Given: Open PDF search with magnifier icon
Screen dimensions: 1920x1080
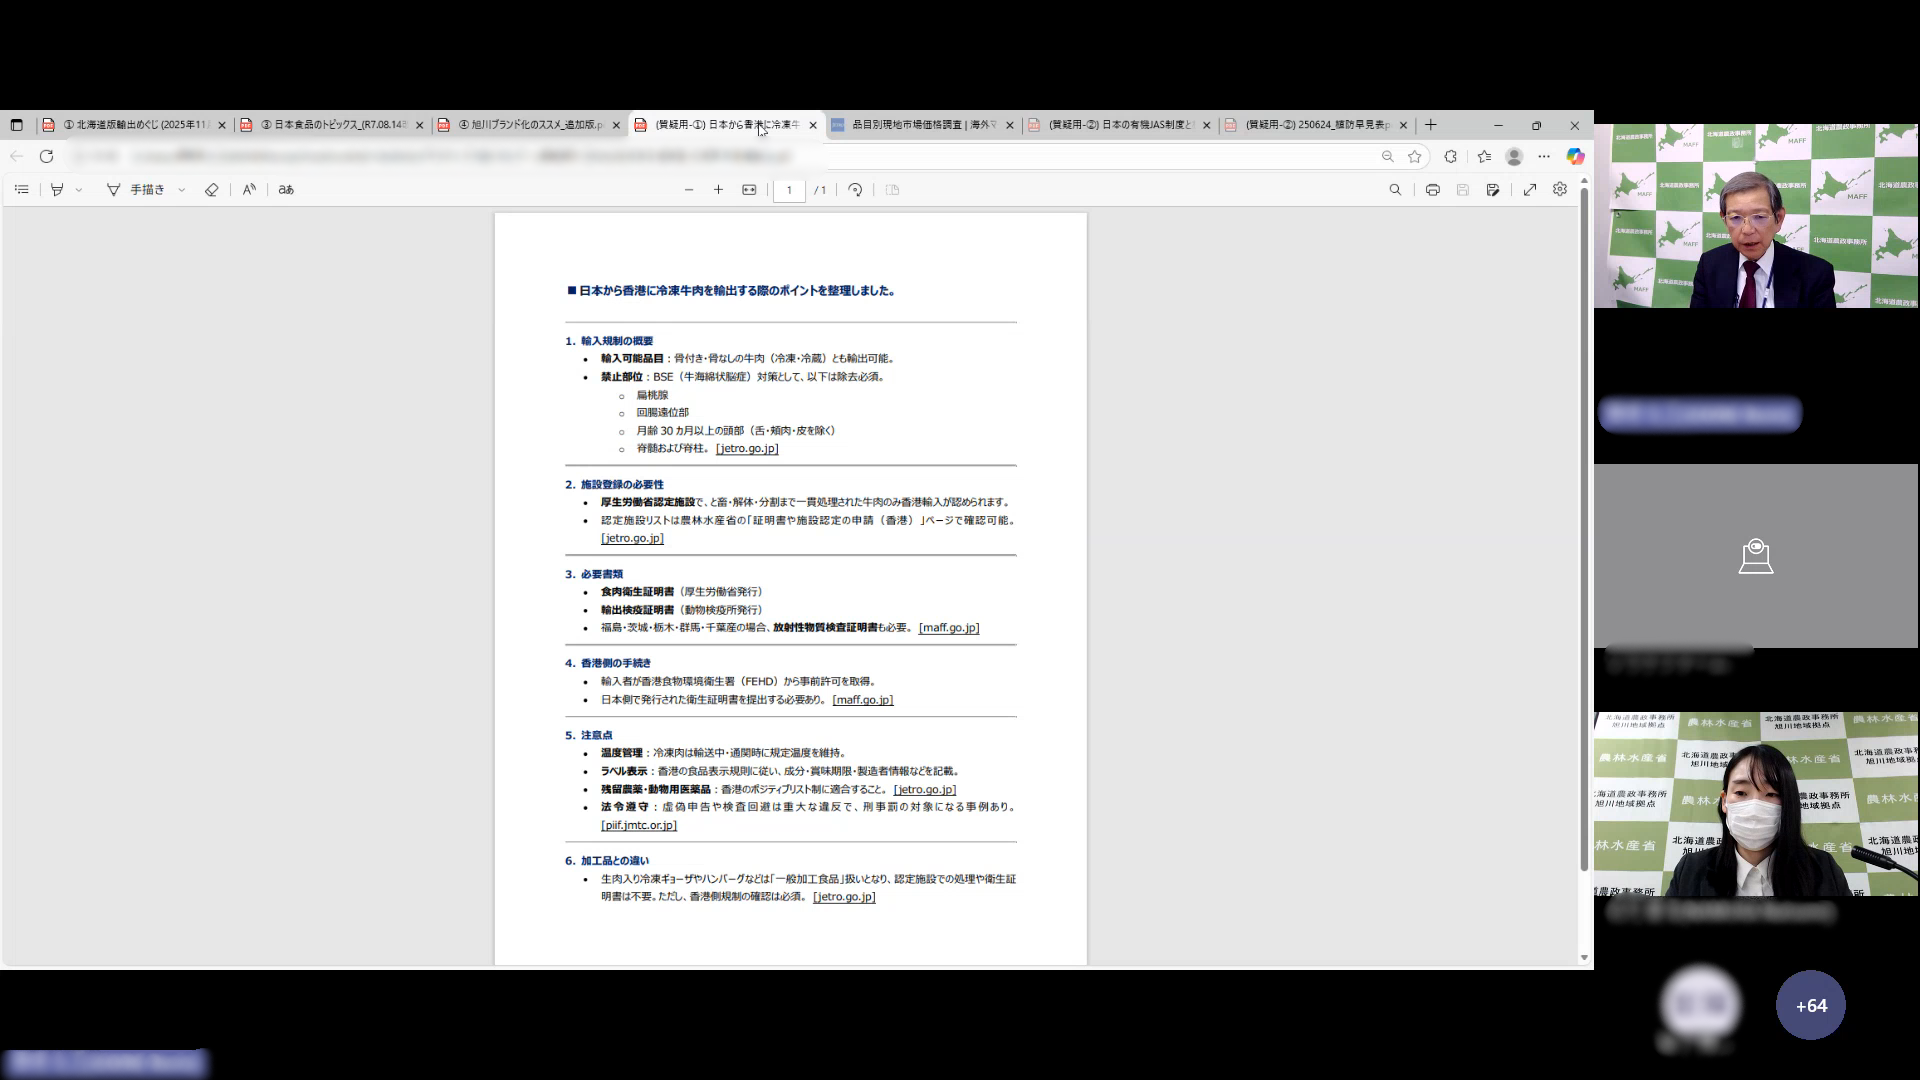Looking at the screenshot, I should [1395, 190].
